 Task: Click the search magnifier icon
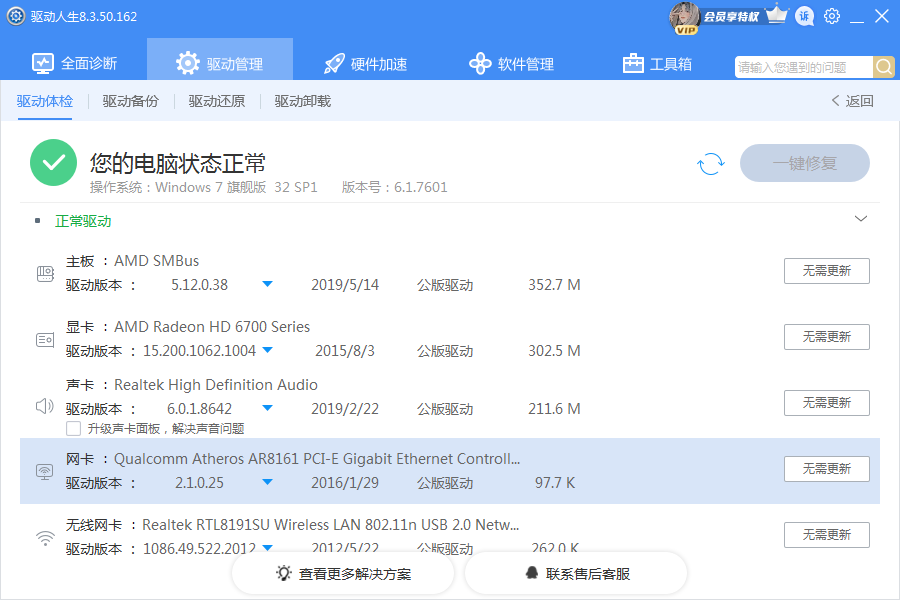(884, 67)
